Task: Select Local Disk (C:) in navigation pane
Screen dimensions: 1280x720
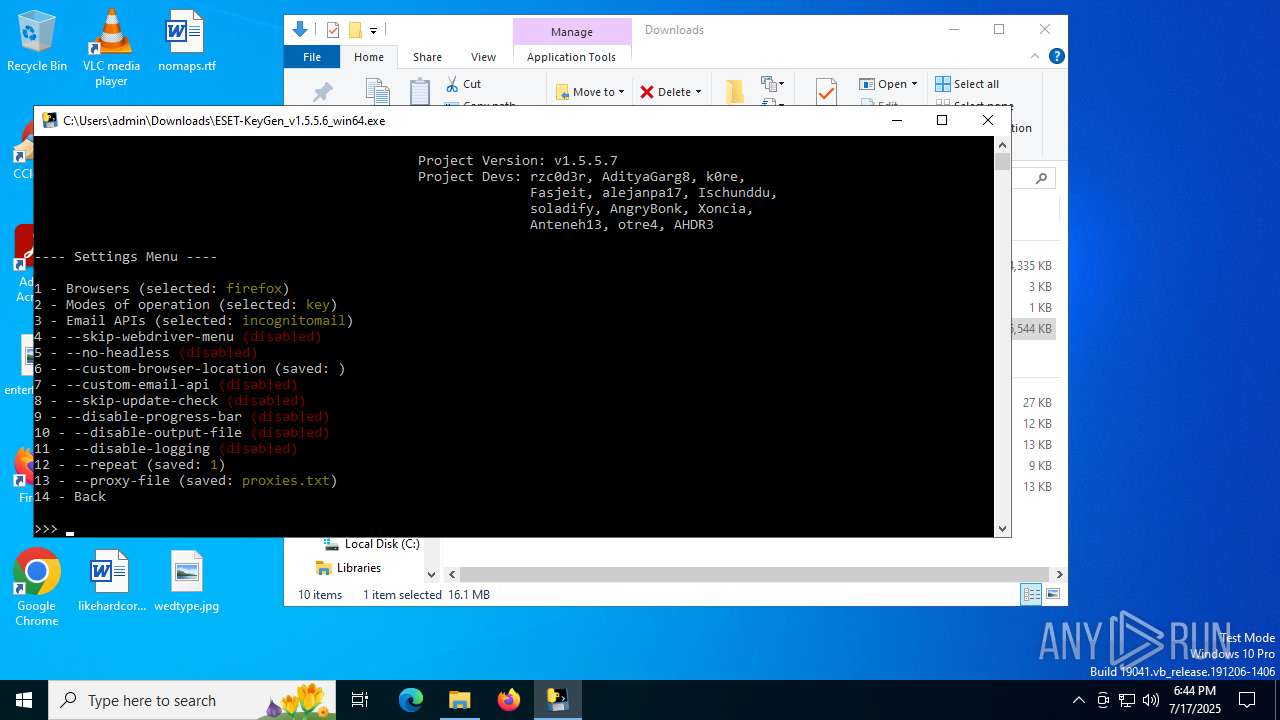Action: [x=371, y=544]
